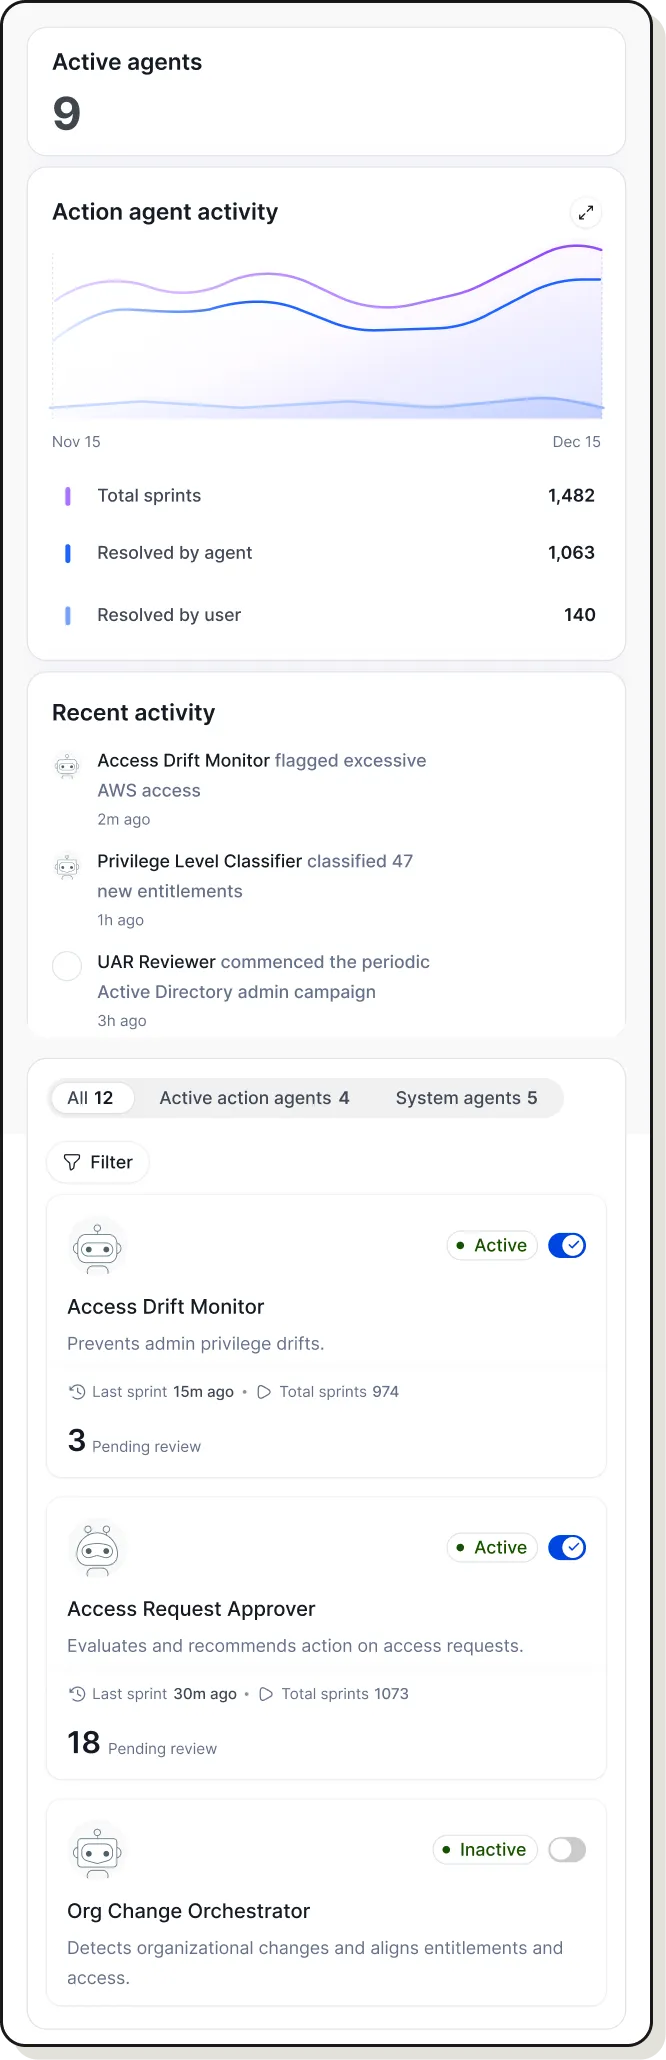Click the Access Drift Monitor icon in Recent activity

(67, 766)
